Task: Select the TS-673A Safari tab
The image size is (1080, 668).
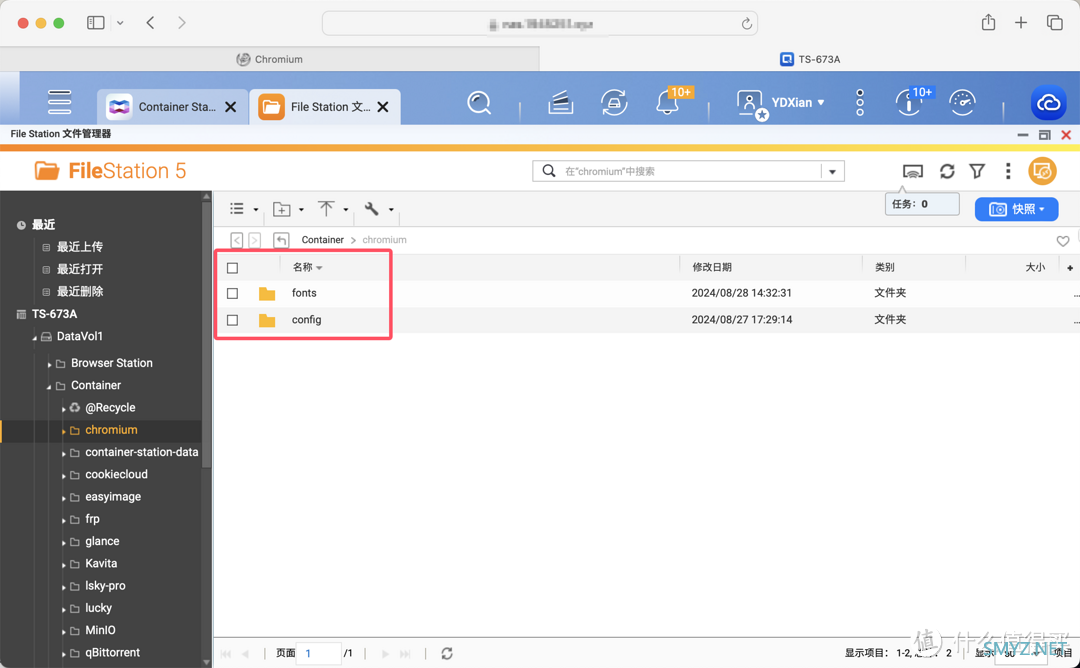Action: pos(809,59)
